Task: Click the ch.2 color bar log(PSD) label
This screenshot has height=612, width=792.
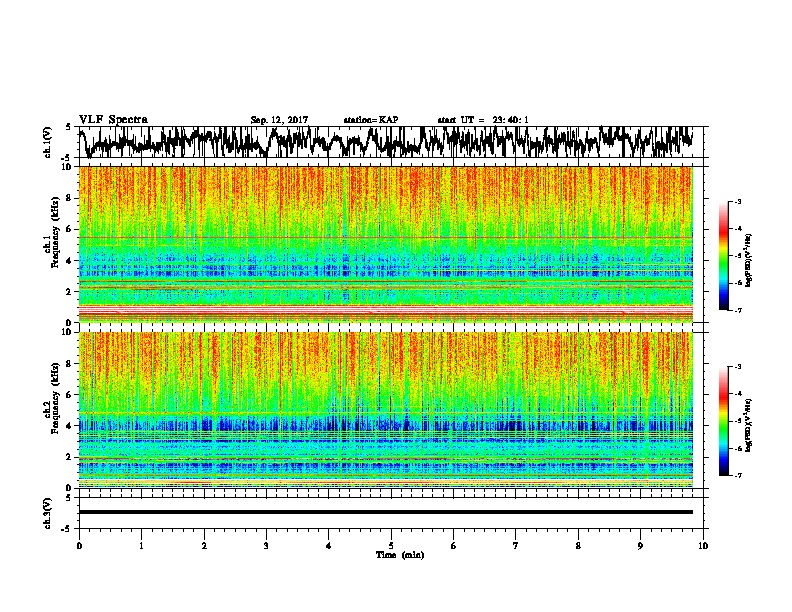Action: click(x=749, y=425)
